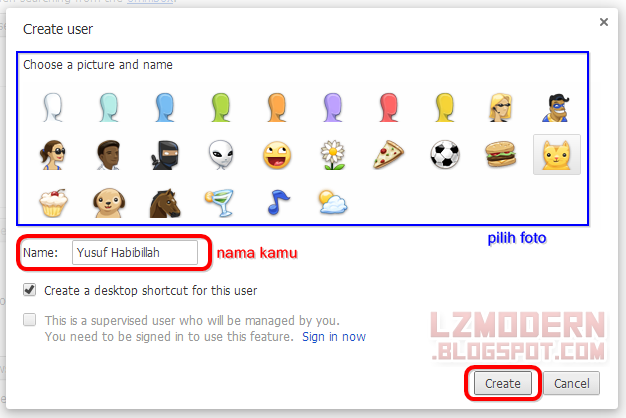This screenshot has width=626, height=418.
Task: Choose the daisy flower avatar
Action: click(333, 155)
